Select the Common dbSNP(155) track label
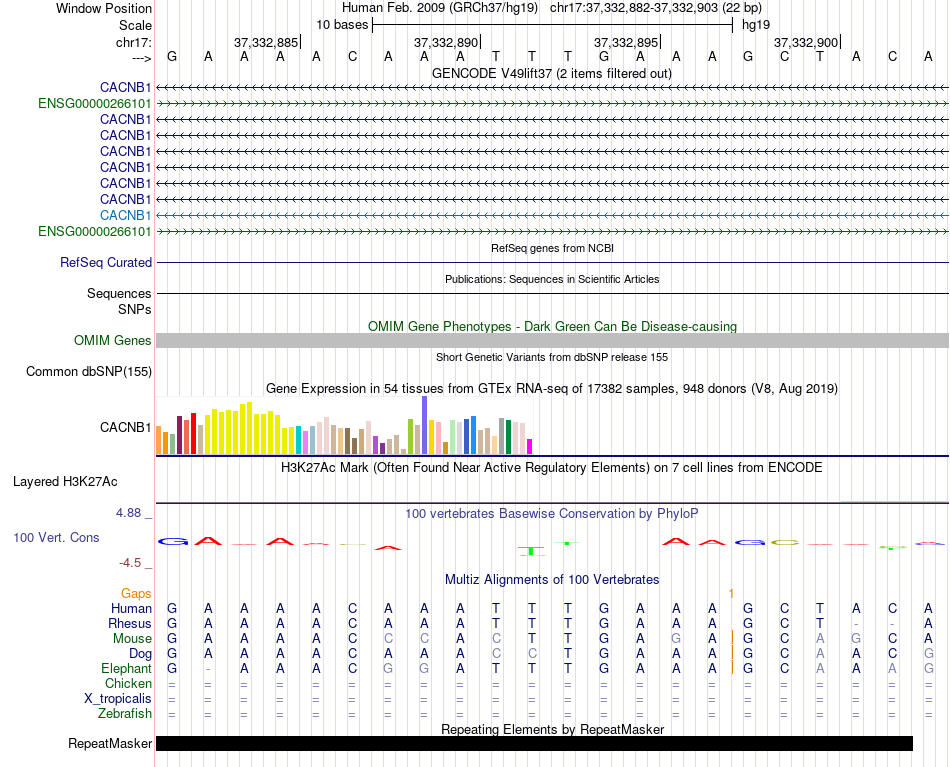 coord(89,372)
